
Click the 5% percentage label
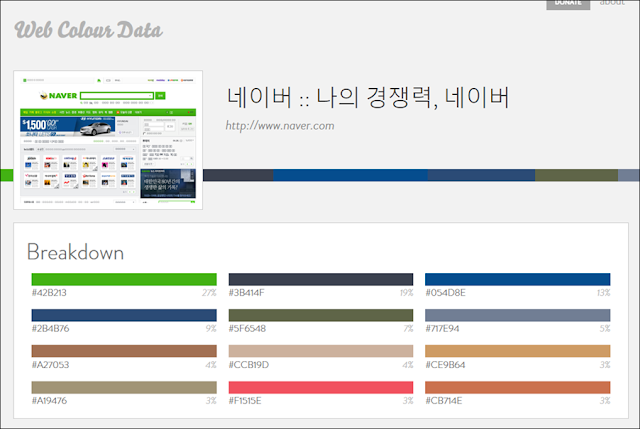(605, 329)
